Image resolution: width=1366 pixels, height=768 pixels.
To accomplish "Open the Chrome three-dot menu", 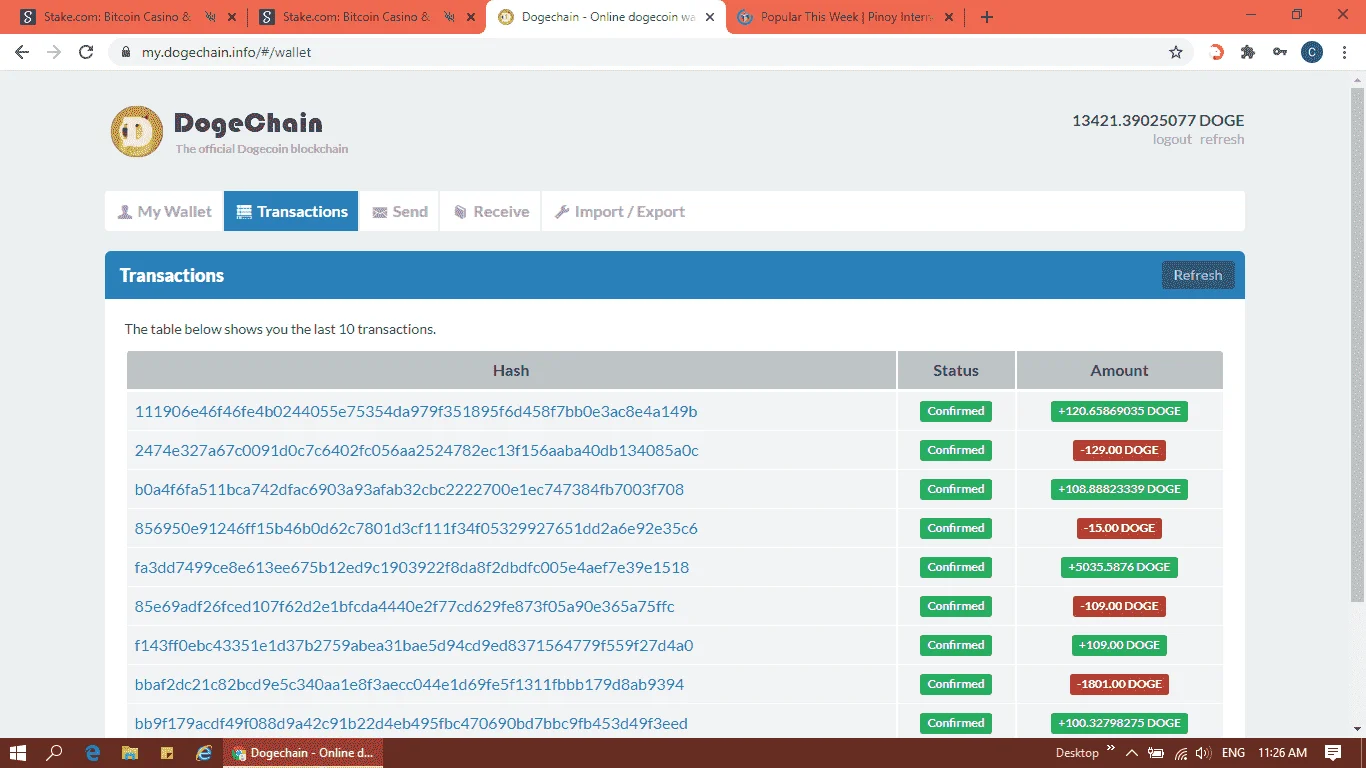I will tap(1344, 52).
